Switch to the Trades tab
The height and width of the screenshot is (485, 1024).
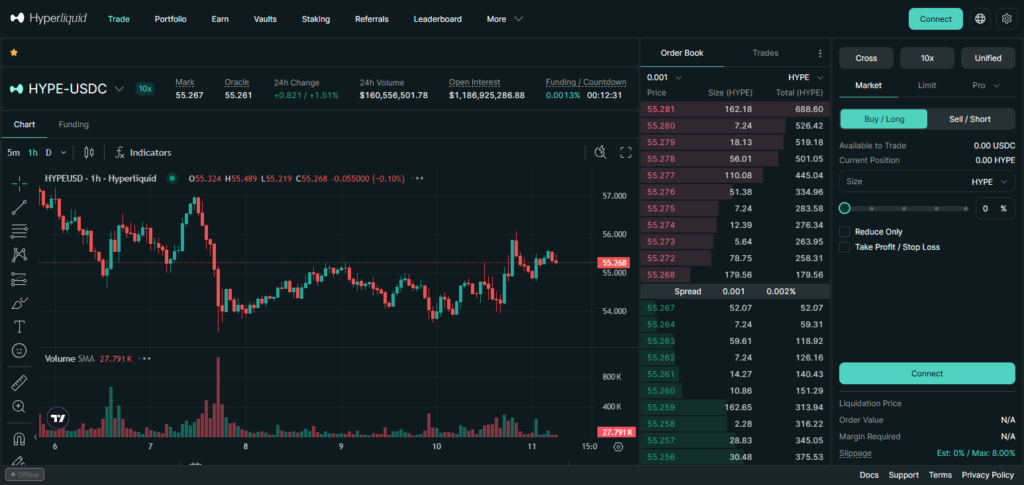[765, 53]
